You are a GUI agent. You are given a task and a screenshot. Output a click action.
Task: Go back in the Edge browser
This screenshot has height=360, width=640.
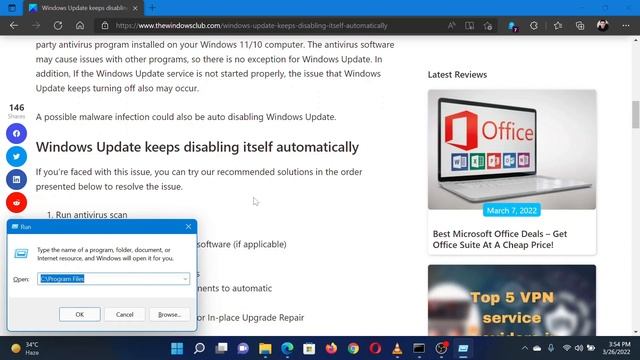(14, 26)
